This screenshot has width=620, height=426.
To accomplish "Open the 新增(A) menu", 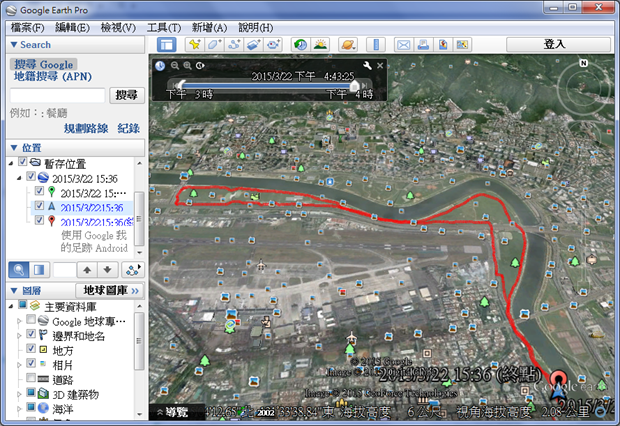I will [x=209, y=28].
